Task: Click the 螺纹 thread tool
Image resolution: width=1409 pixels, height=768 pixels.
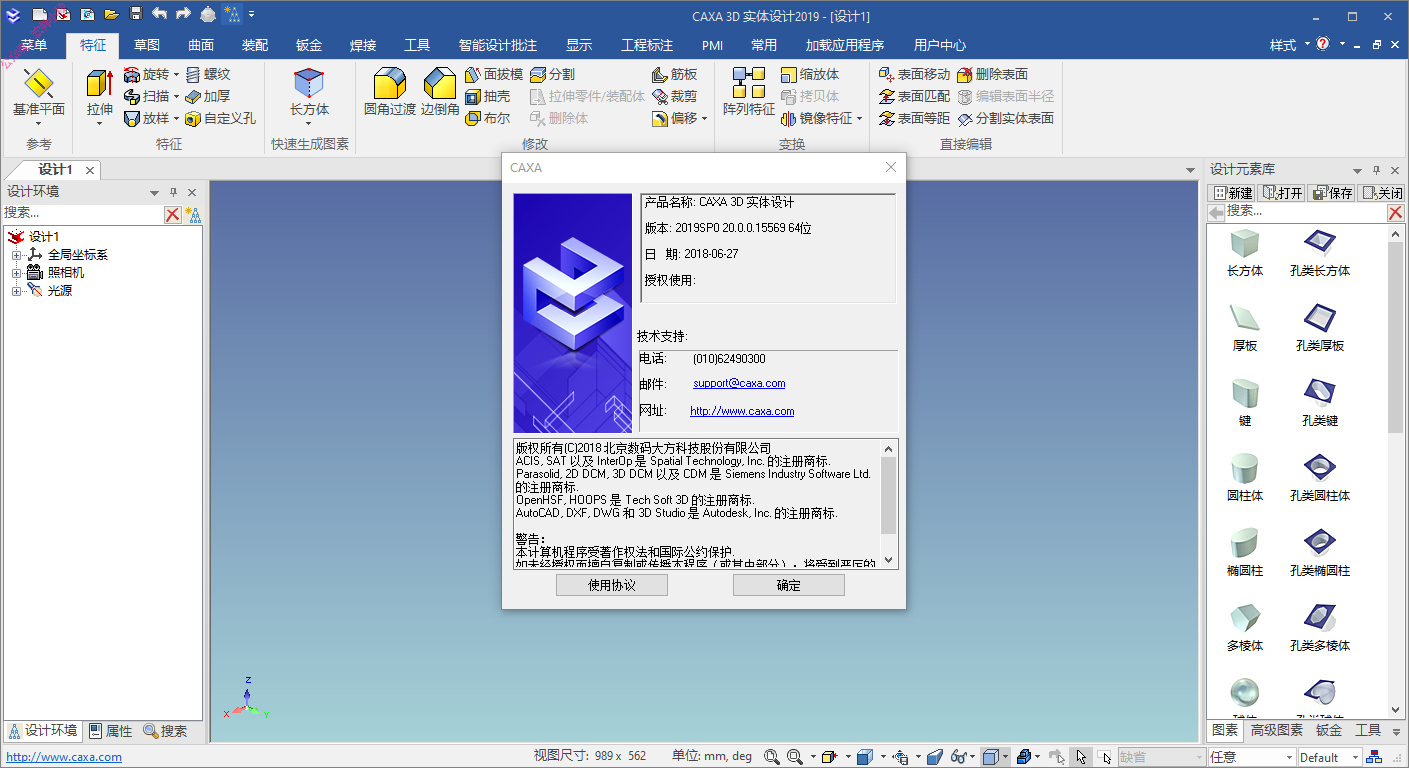Action: click(209, 74)
